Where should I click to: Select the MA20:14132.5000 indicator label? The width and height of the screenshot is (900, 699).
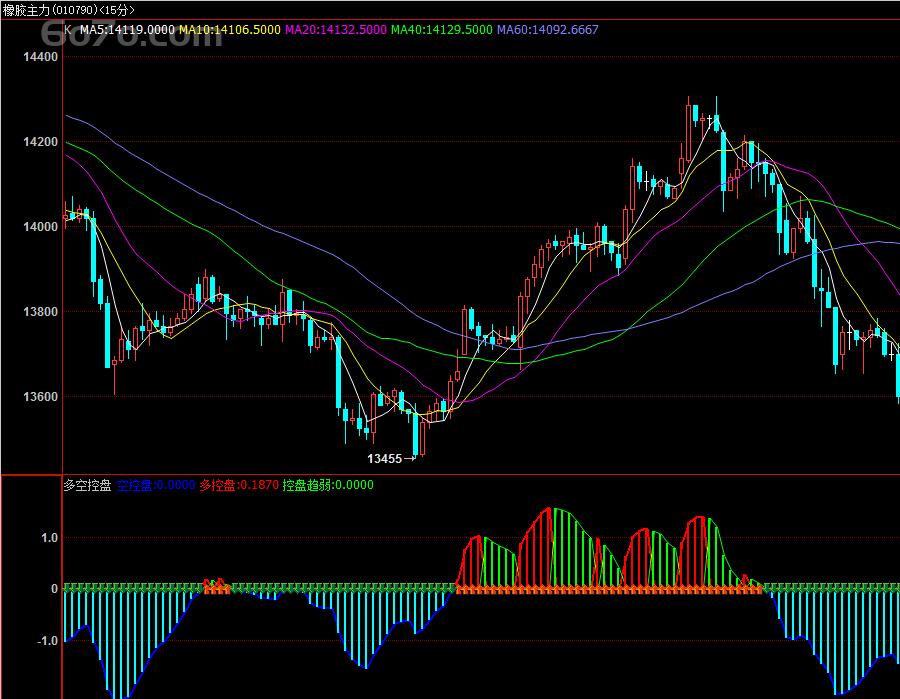pos(336,30)
